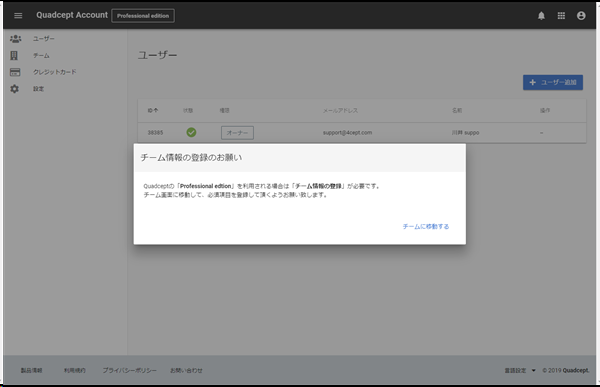This screenshot has height=387, width=600.
Task: Select ユーザー in the sidebar
Action: [x=44, y=39]
